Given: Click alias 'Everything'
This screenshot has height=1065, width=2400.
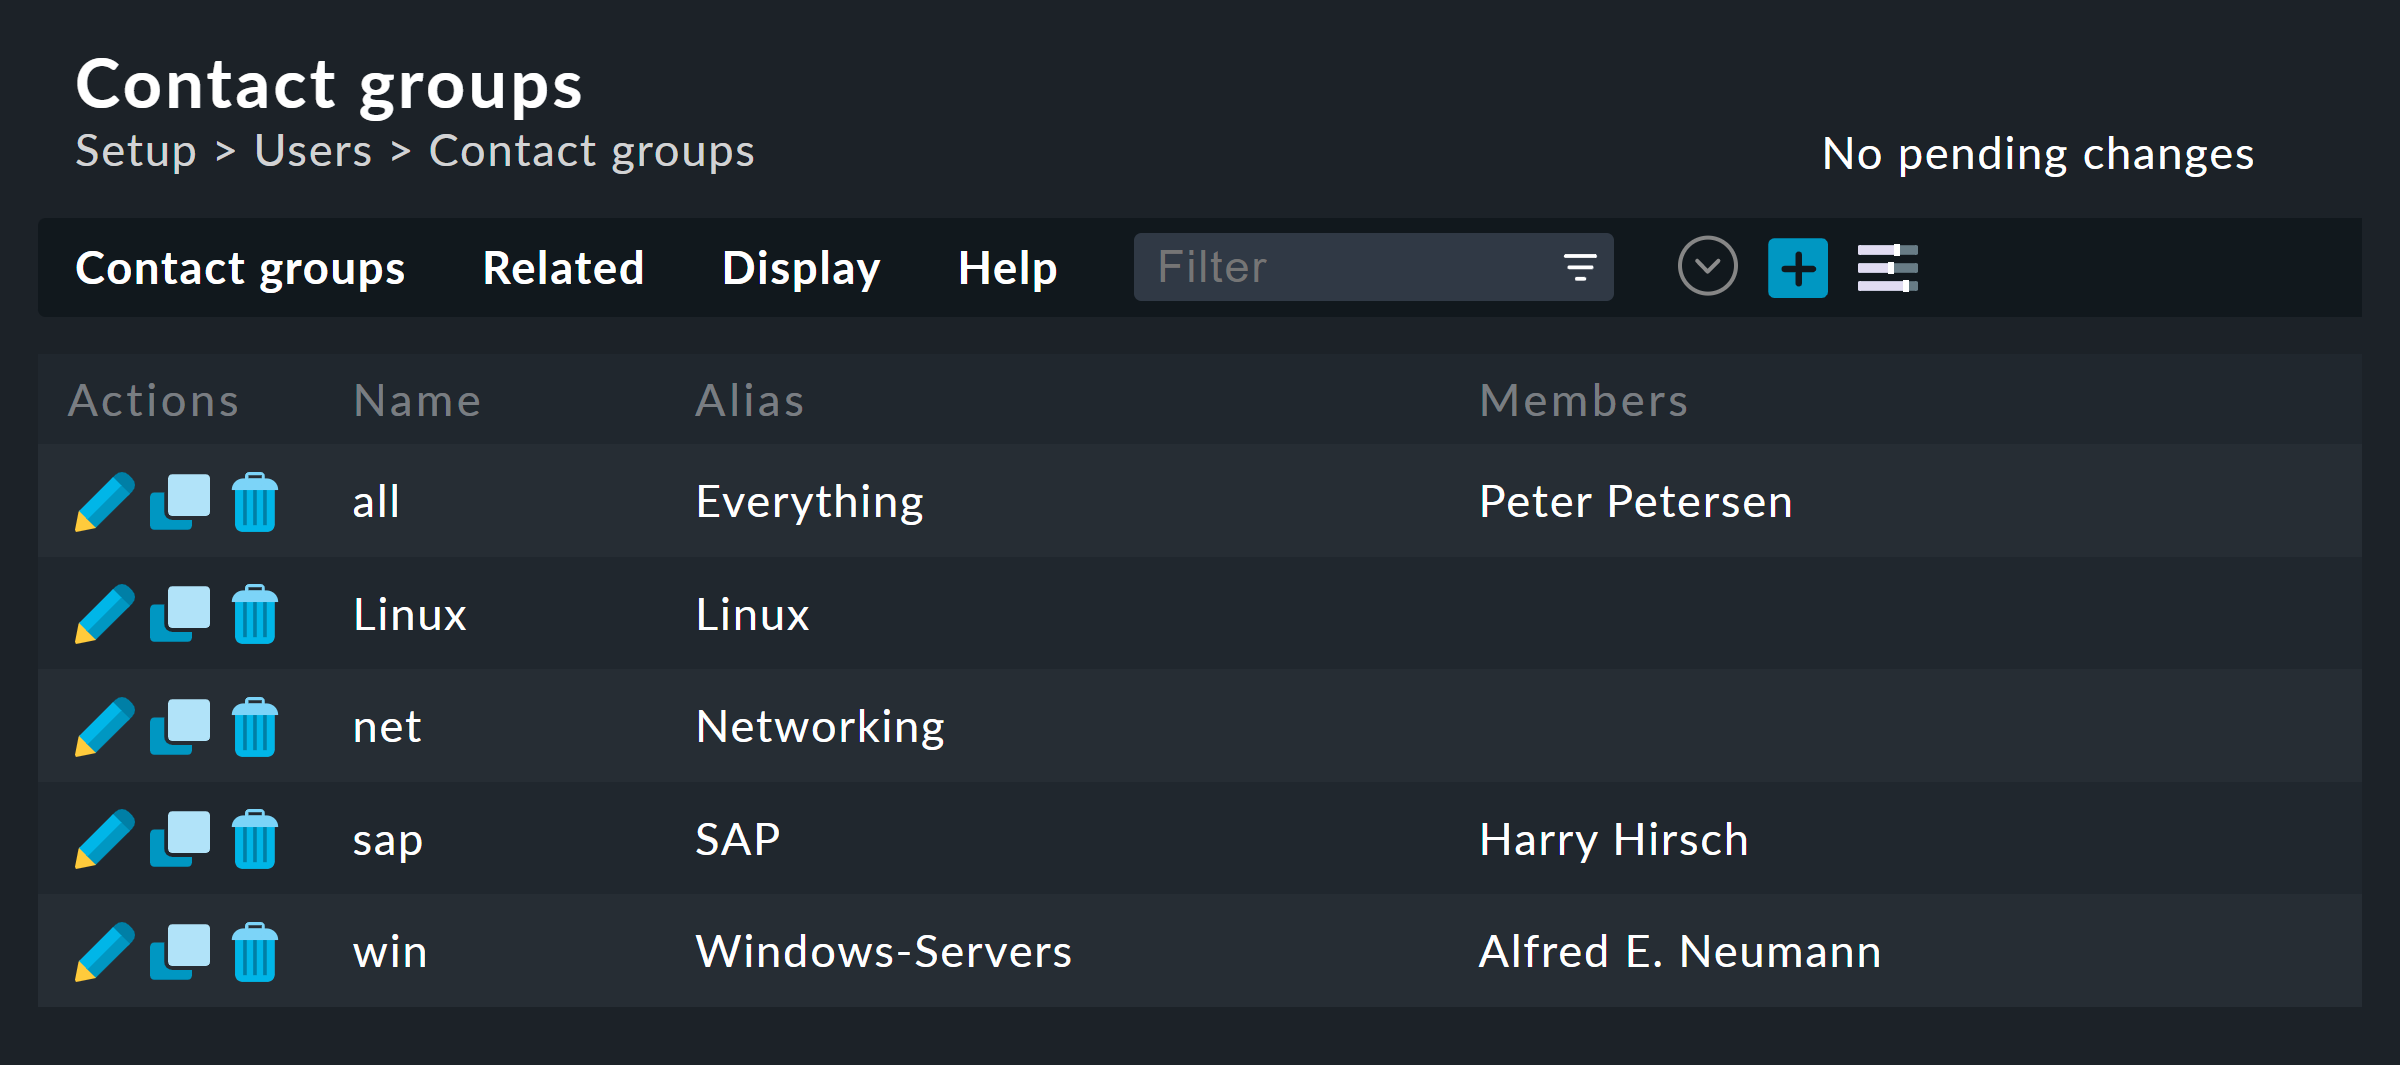Looking at the screenshot, I should [810, 503].
